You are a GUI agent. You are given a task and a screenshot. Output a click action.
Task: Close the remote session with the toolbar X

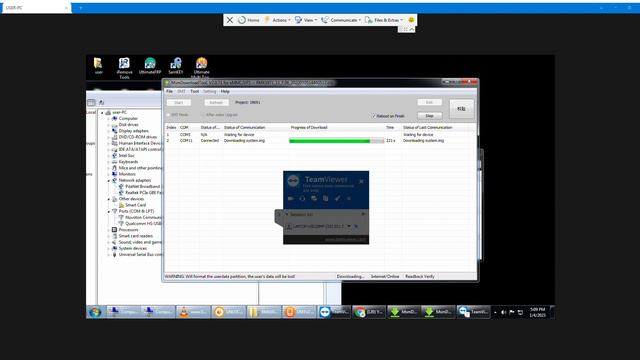coord(230,20)
